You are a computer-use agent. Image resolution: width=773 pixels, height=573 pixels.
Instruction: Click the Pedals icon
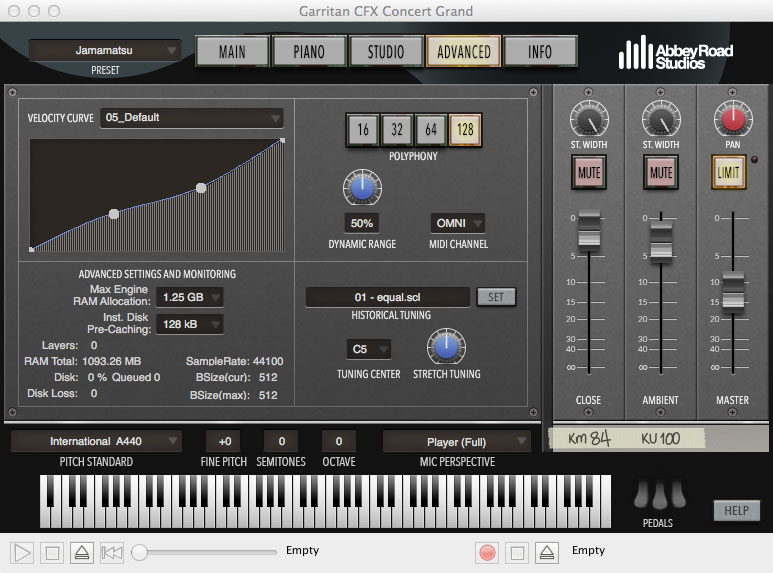tap(660, 494)
